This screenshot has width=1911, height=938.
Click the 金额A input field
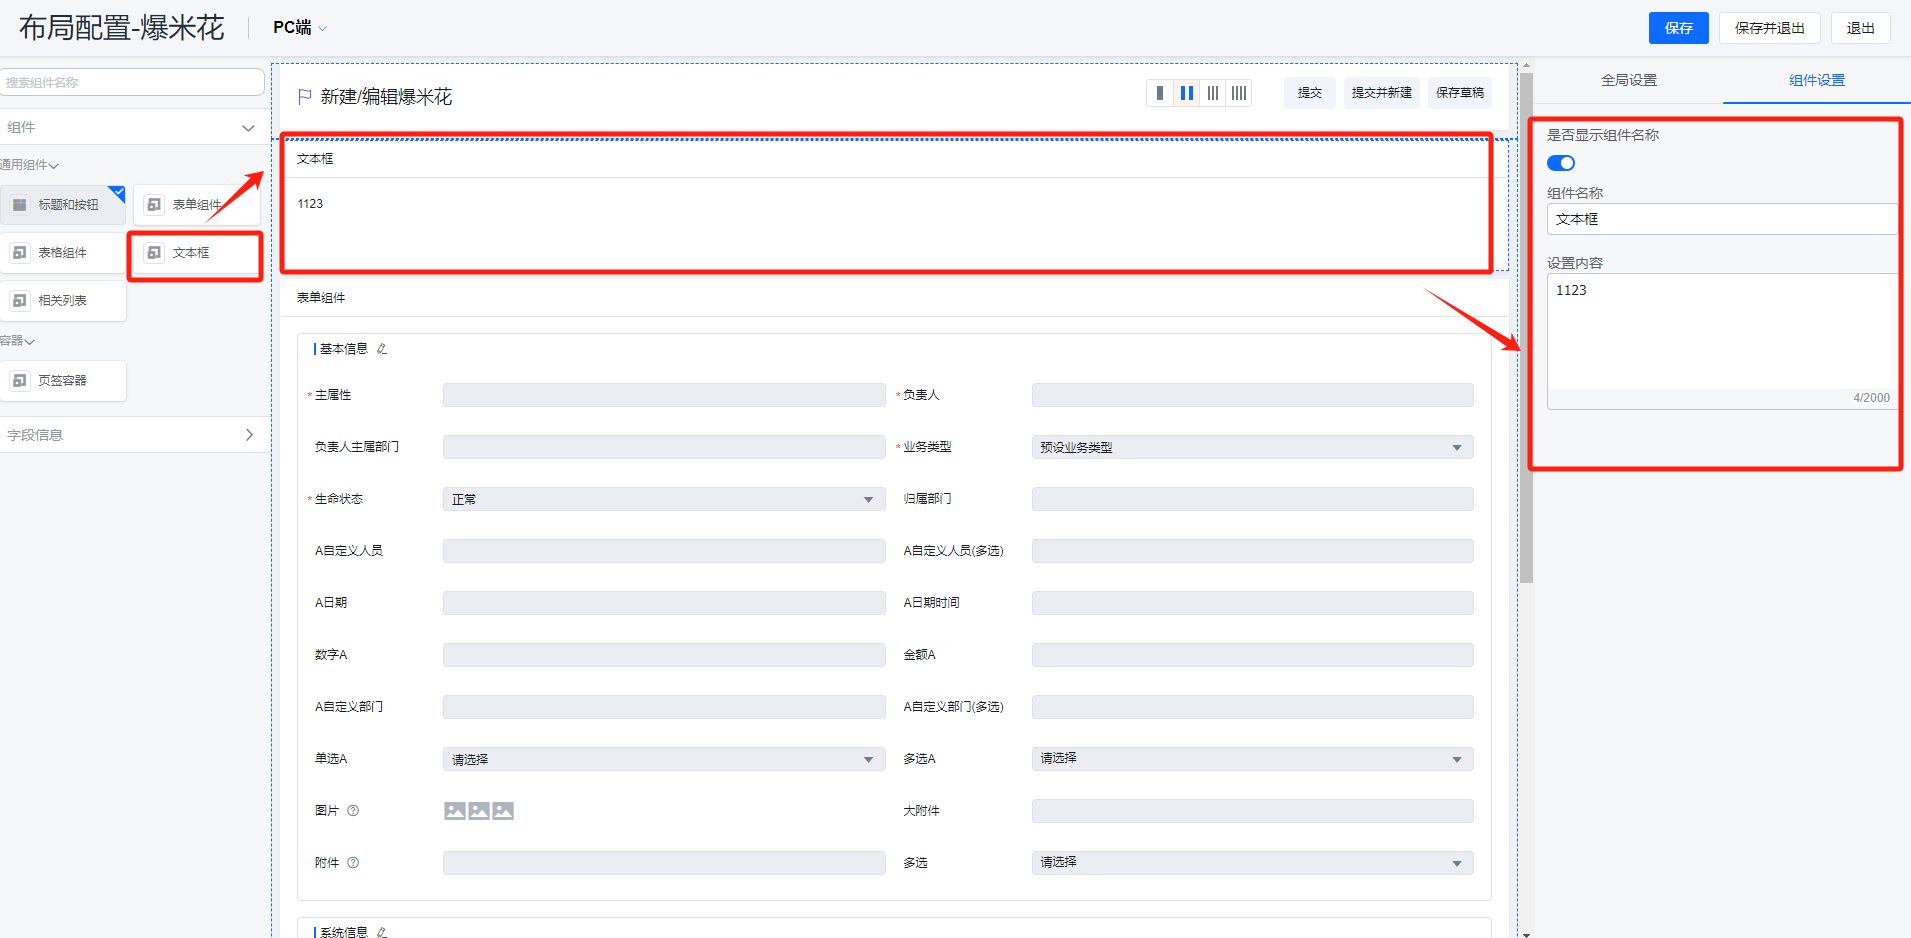(1252, 655)
